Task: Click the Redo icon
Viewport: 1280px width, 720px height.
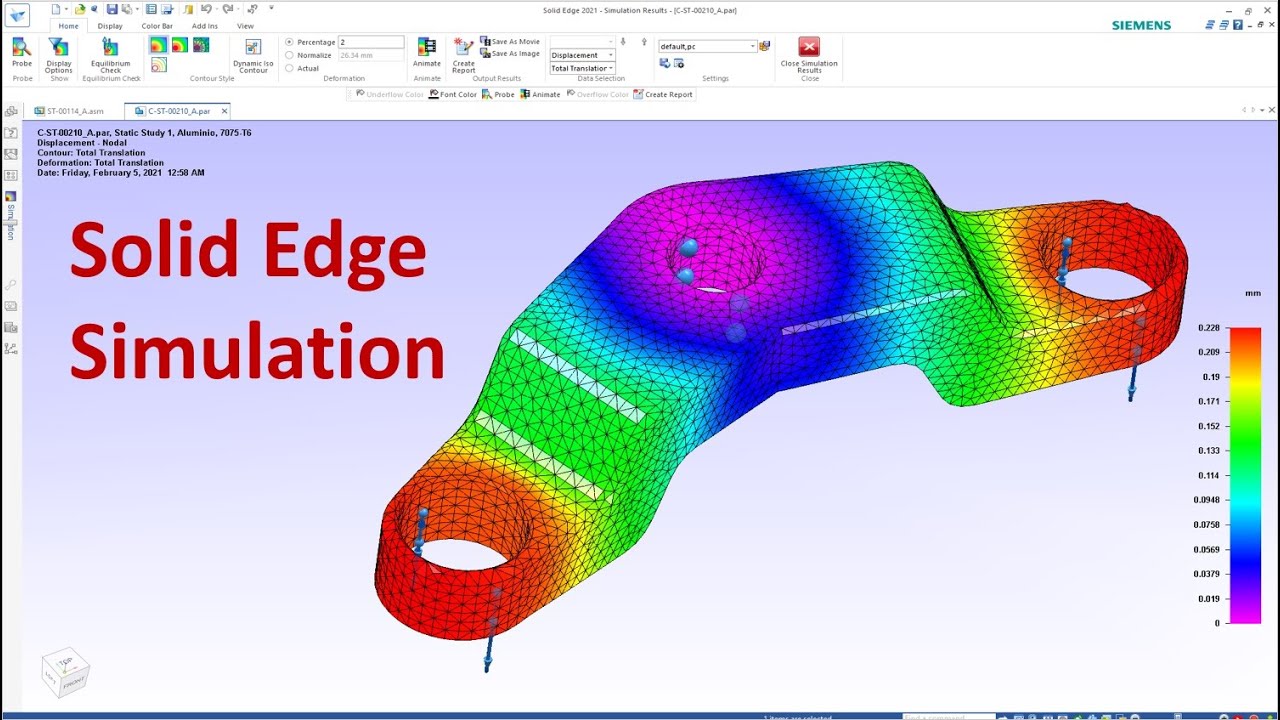Action: tap(228, 9)
